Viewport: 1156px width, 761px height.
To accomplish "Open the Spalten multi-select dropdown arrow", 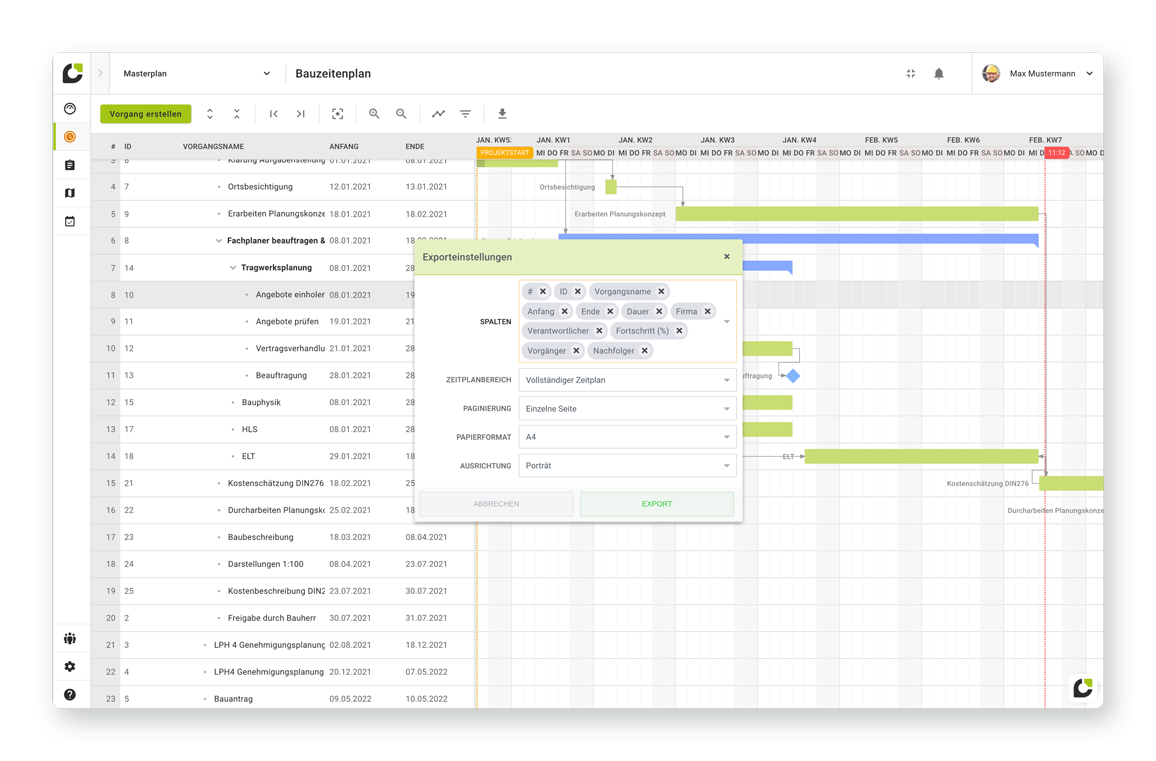I will pos(727,322).
